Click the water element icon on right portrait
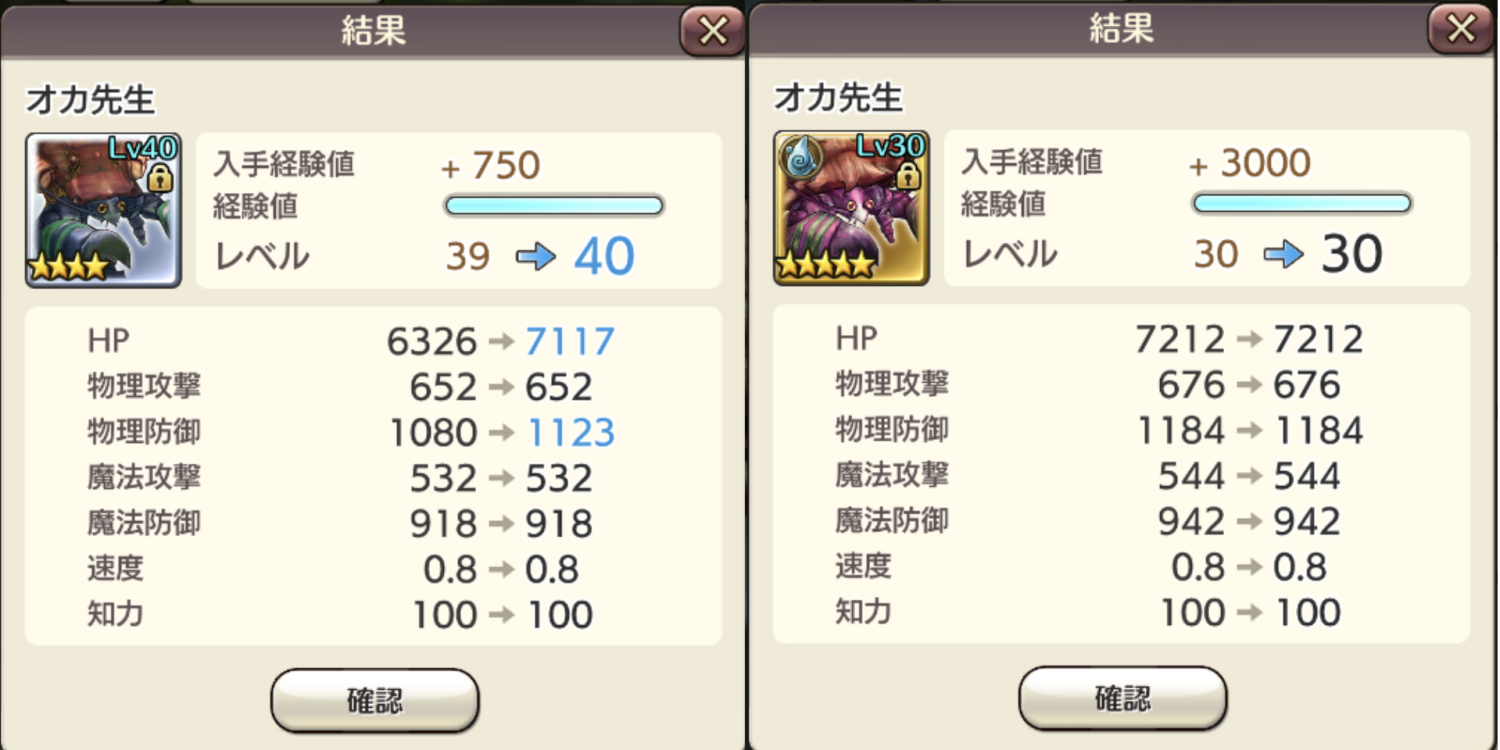This screenshot has width=1500, height=750. point(800,155)
